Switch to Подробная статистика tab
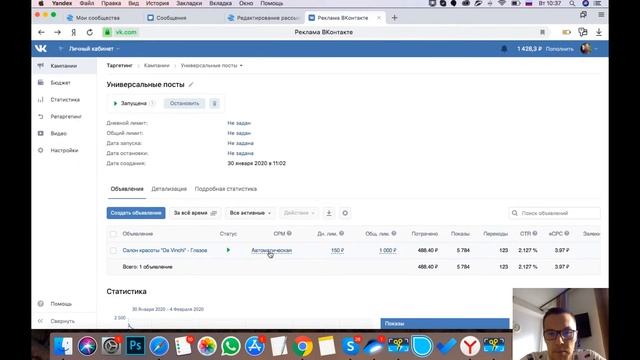Image resolution: width=640 pixels, height=360 pixels. coord(226,189)
